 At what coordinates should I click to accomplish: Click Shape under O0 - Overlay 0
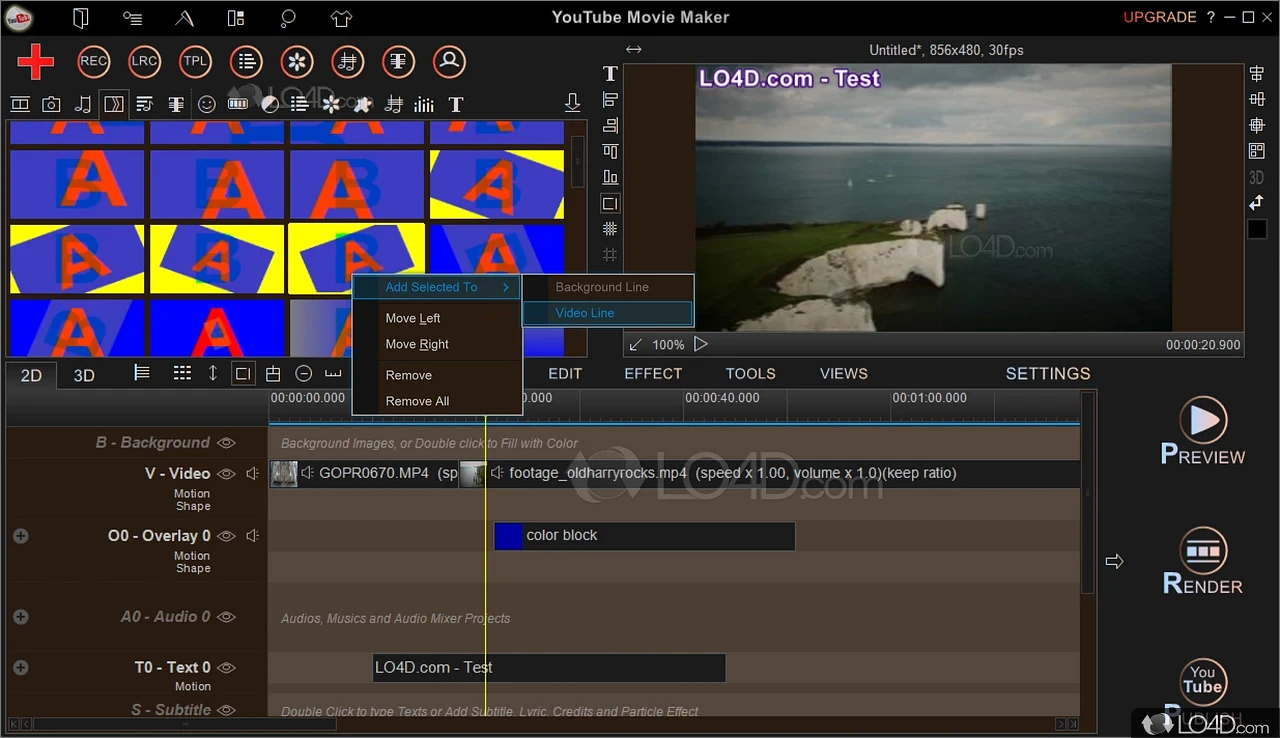193,568
